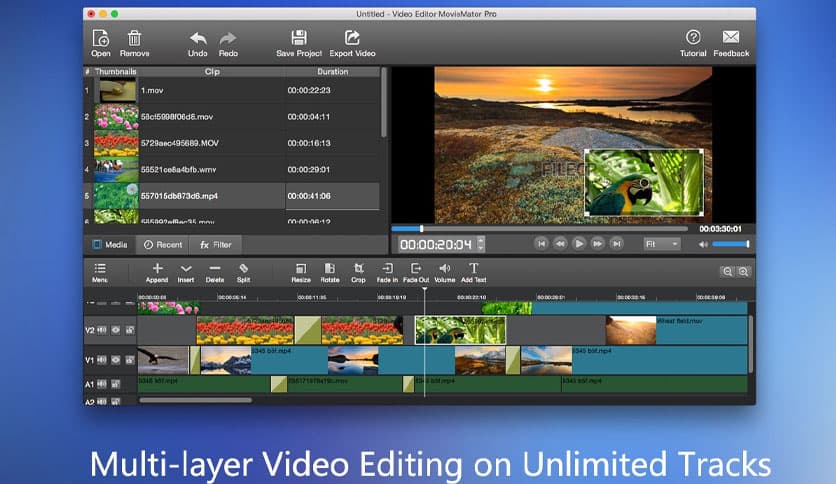This screenshot has width=836, height=484.
Task: Select clip 557015db873d6.mp4
Action: pos(231,196)
